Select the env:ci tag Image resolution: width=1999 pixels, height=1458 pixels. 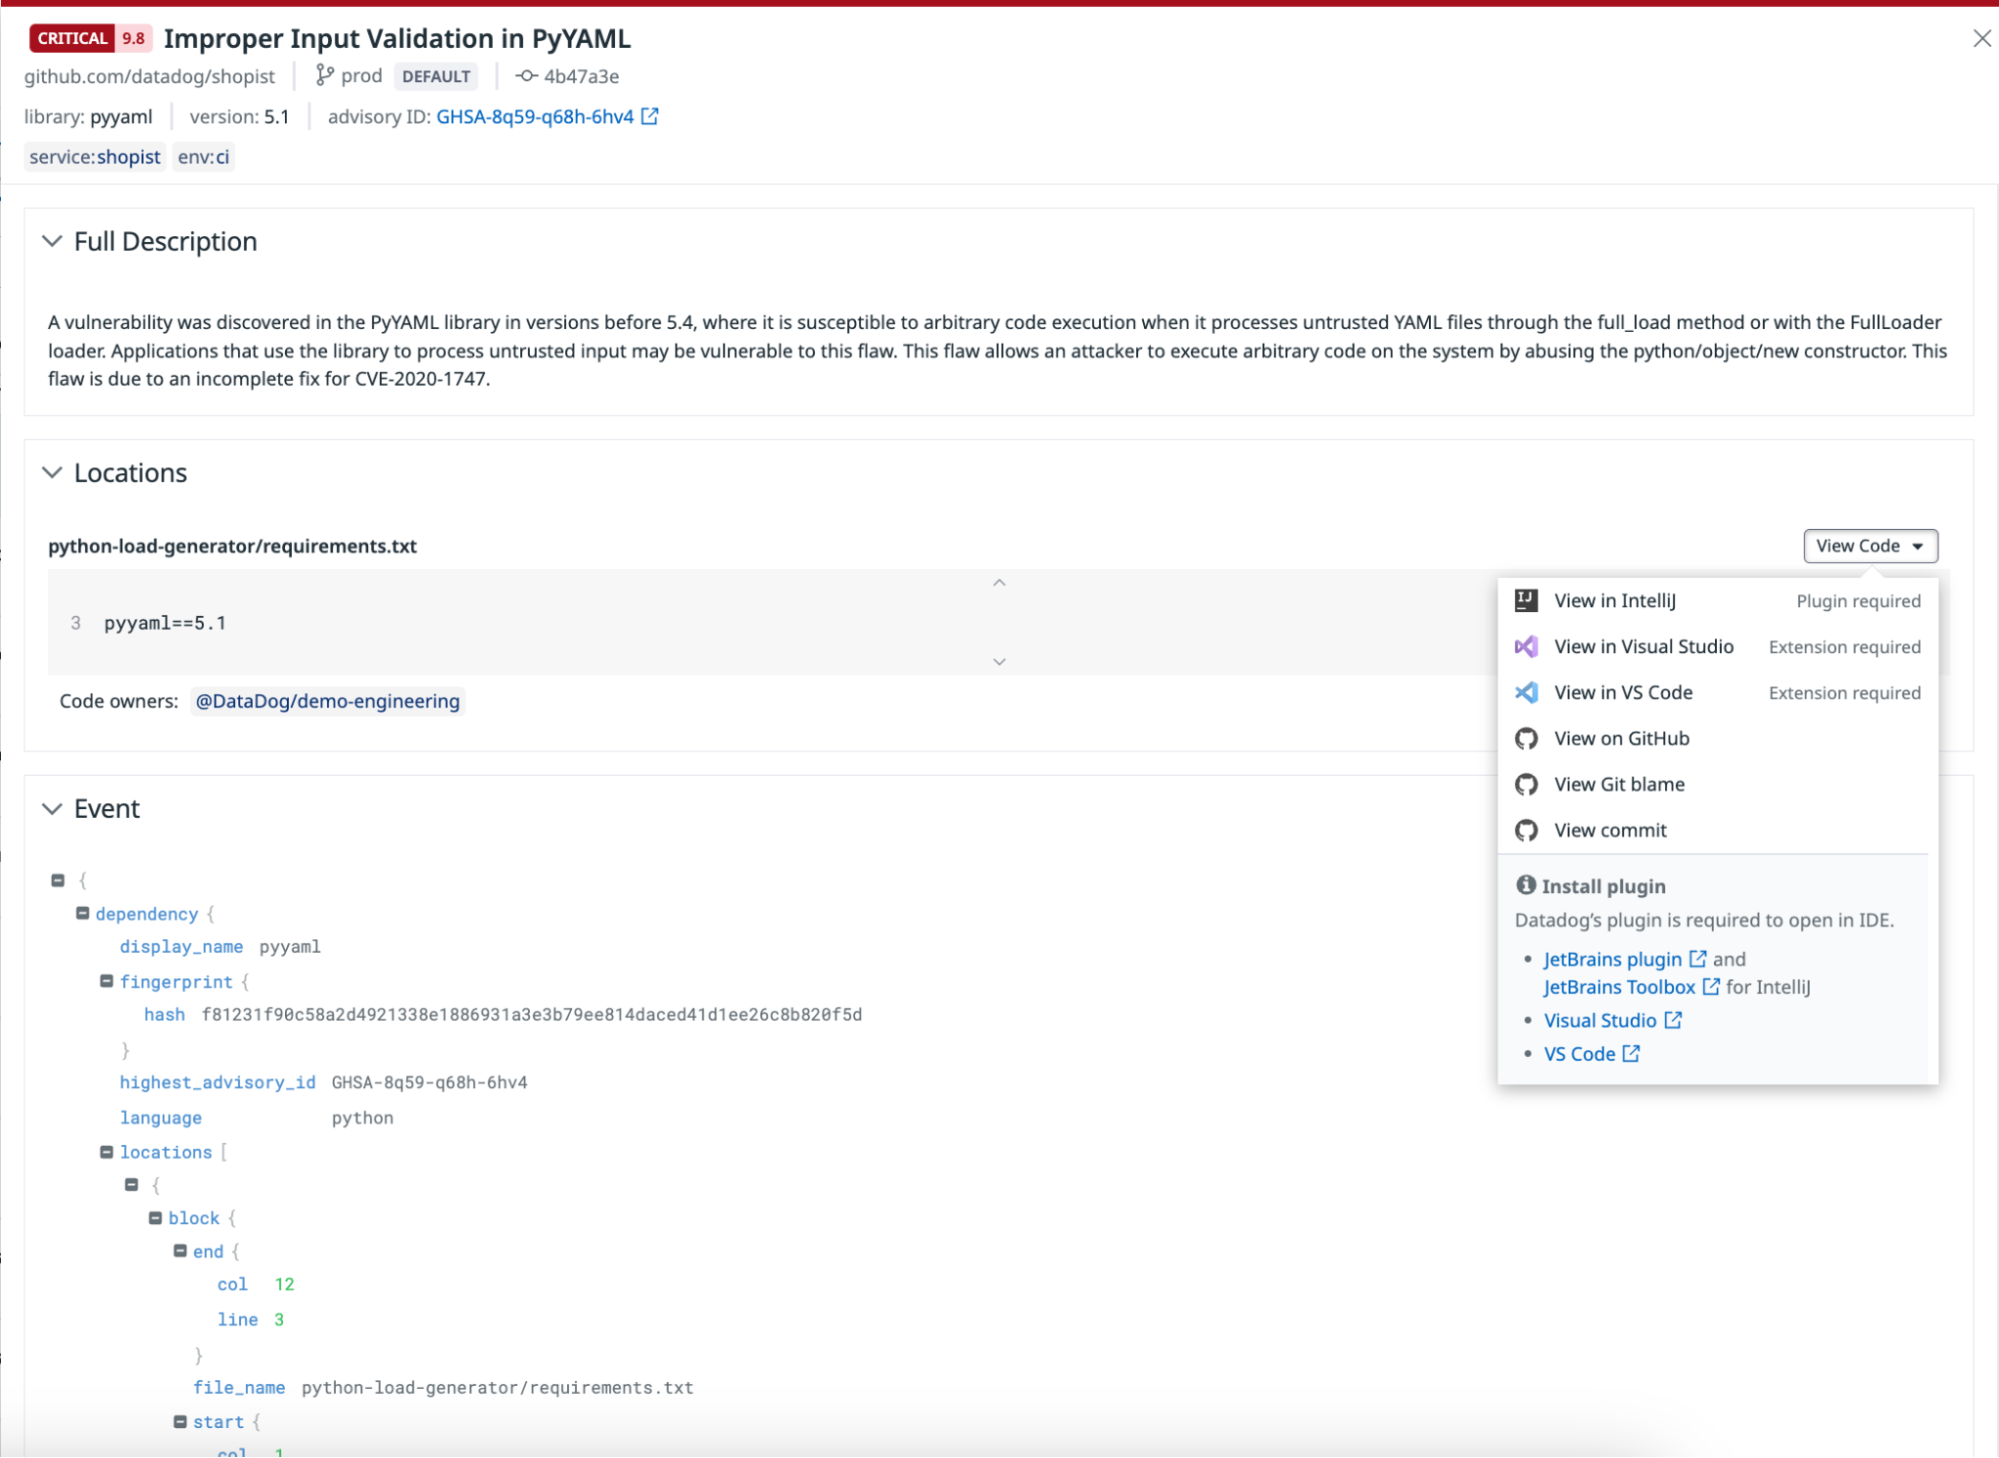[x=203, y=157]
